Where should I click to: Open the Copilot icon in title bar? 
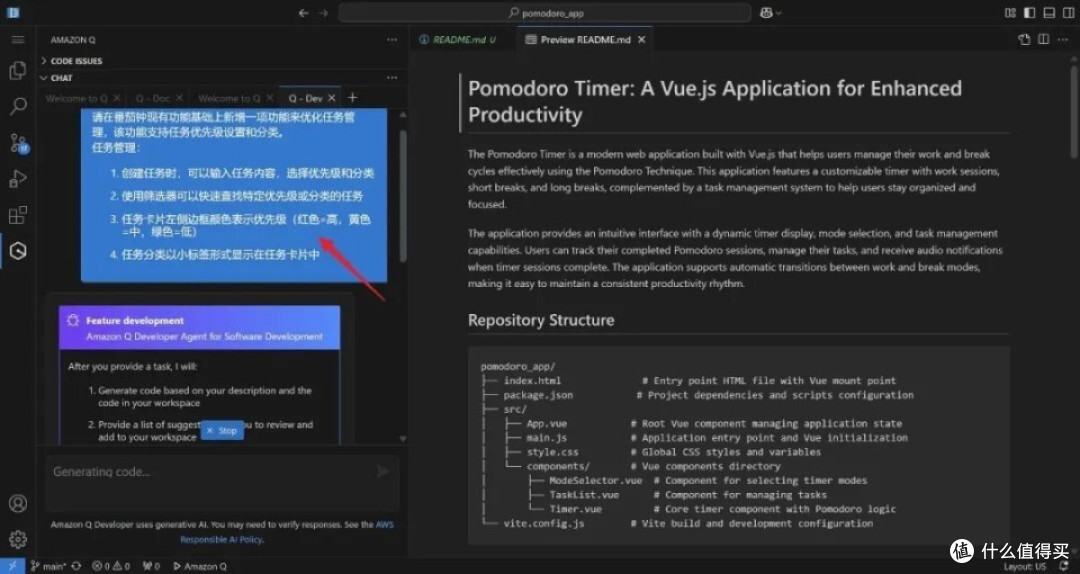click(x=765, y=12)
